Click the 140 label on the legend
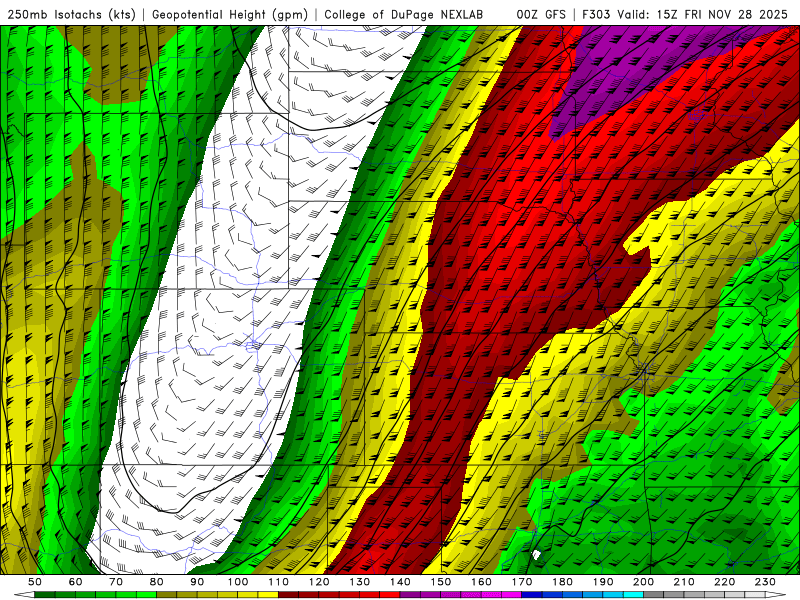The width and height of the screenshot is (800, 600). [x=400, y=582]
